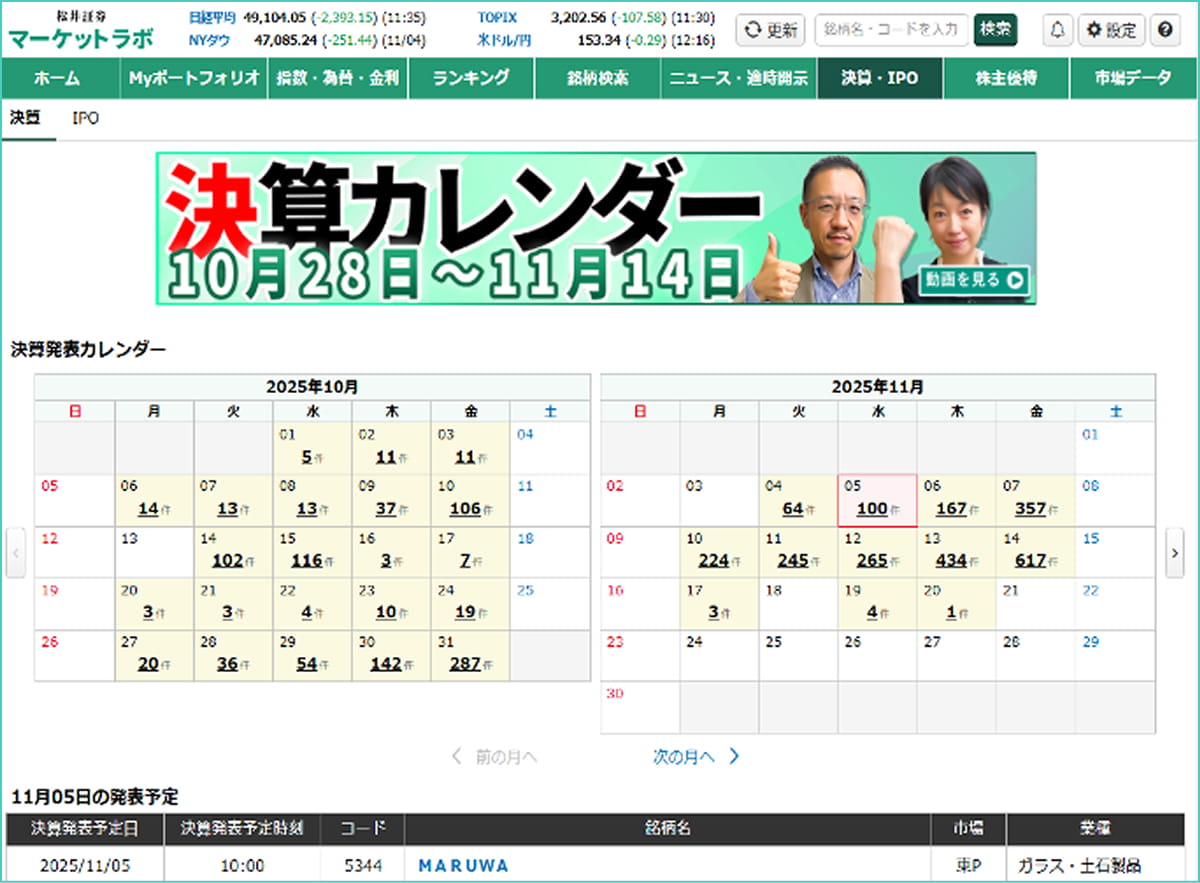Click the 検索 search button
The width and height of the screenshot is (1200, 883).
click(x=995, y=30)
